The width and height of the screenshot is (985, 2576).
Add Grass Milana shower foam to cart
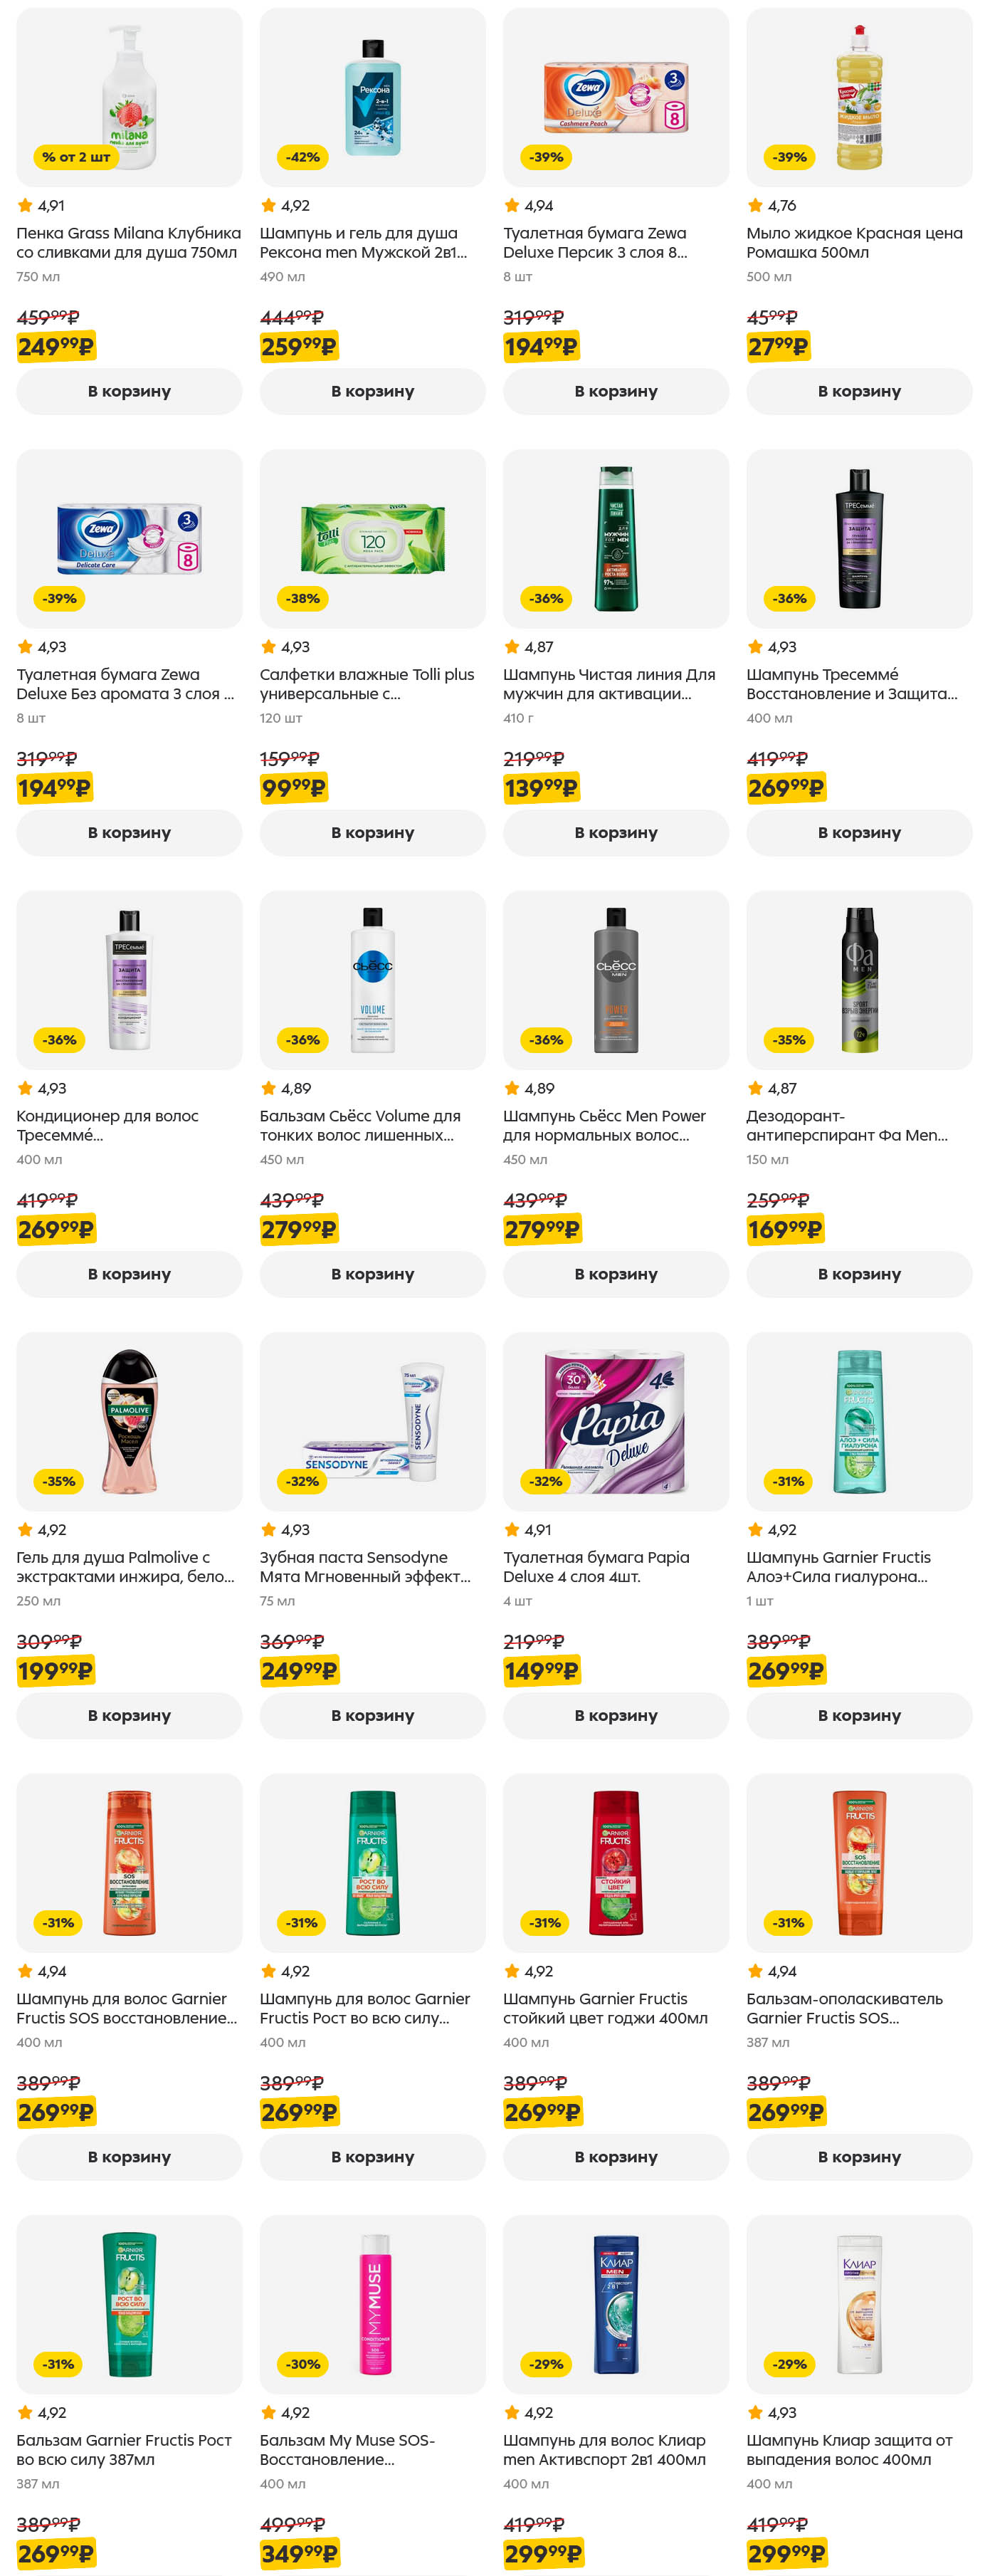click(129, 391)
